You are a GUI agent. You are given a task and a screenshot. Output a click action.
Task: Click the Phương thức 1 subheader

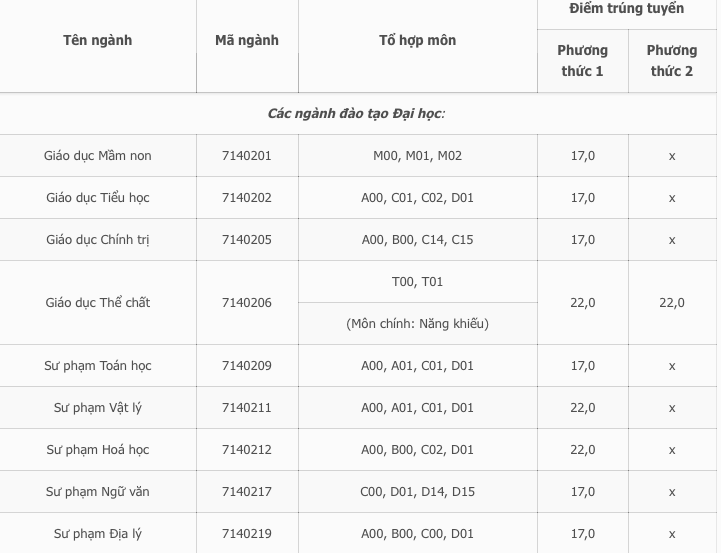pos(582,60)
